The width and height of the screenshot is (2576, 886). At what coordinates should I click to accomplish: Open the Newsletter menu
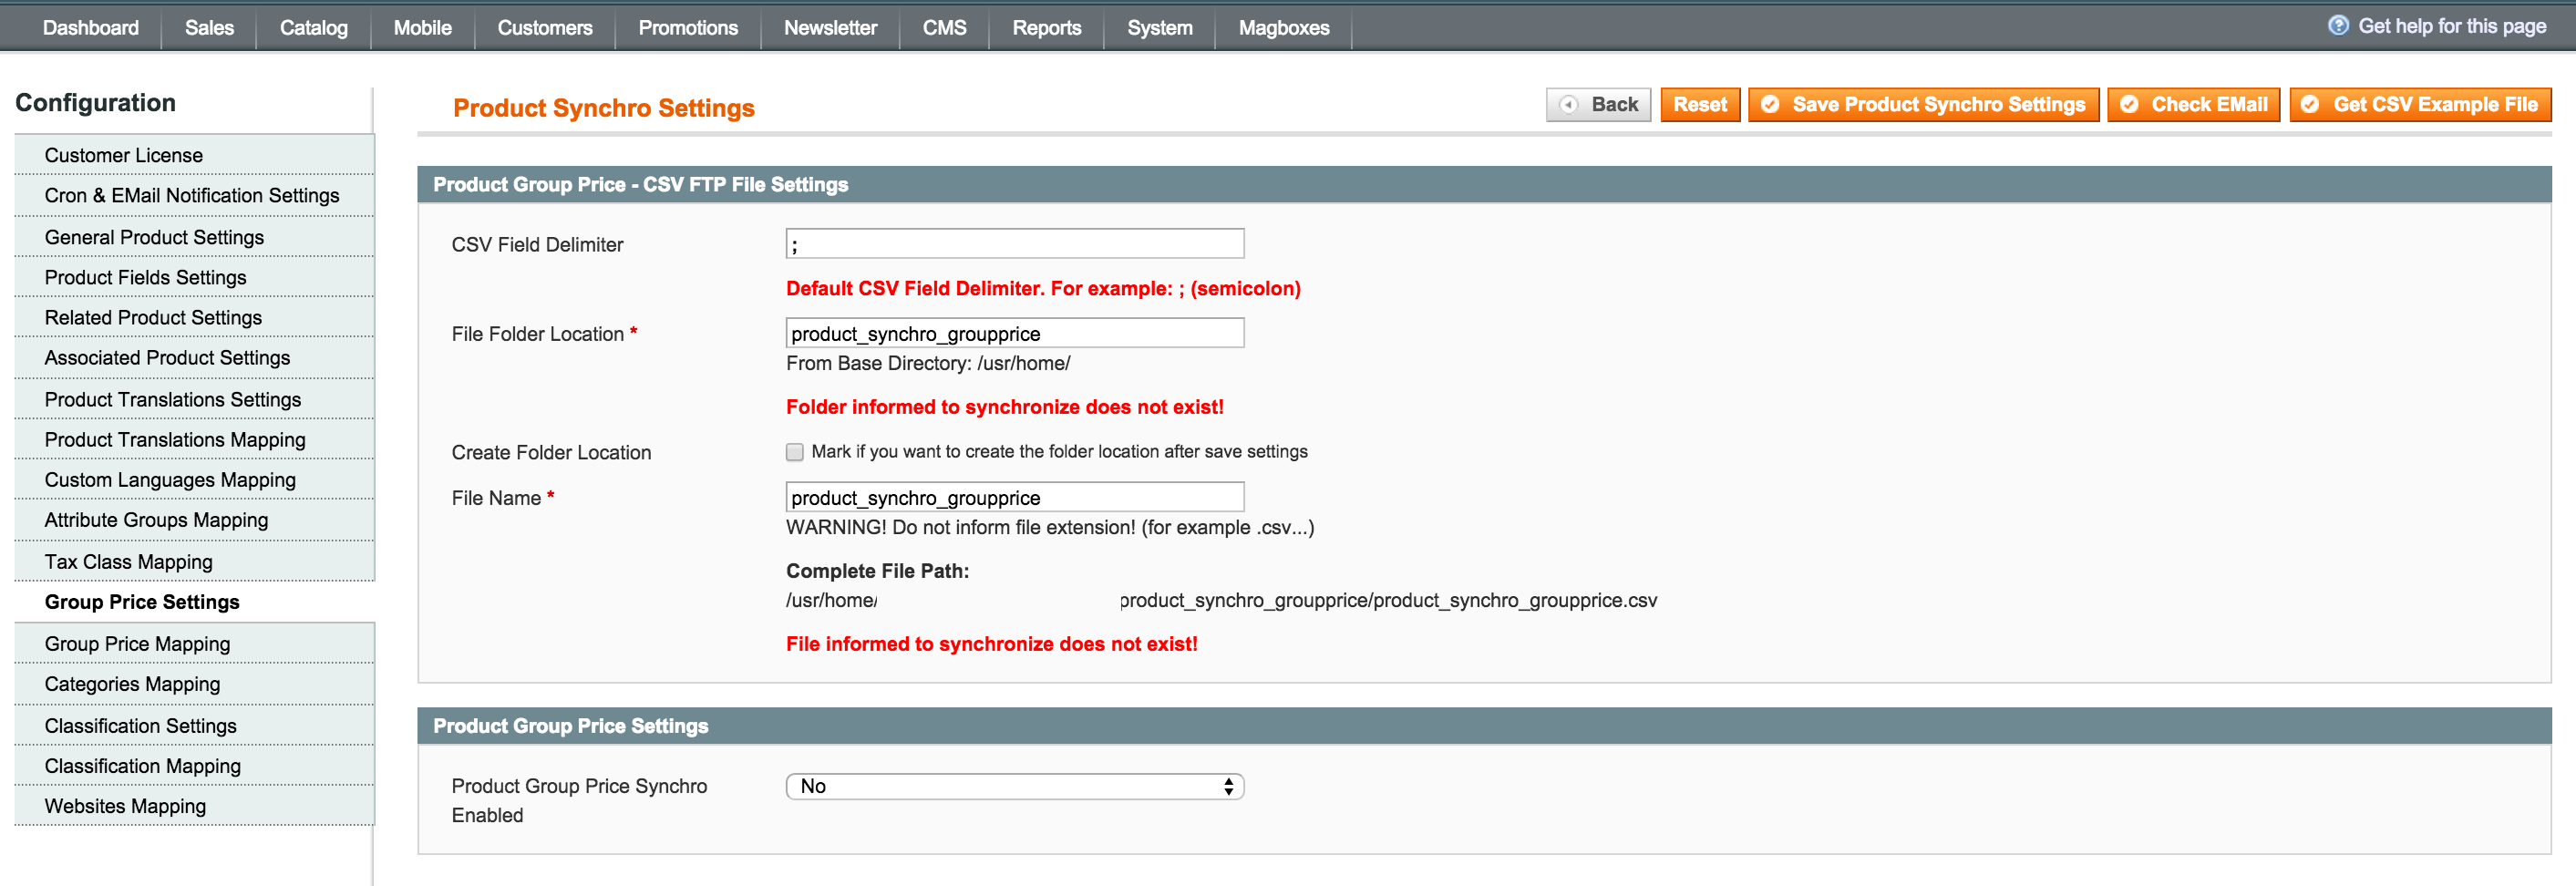coord(830,28)
